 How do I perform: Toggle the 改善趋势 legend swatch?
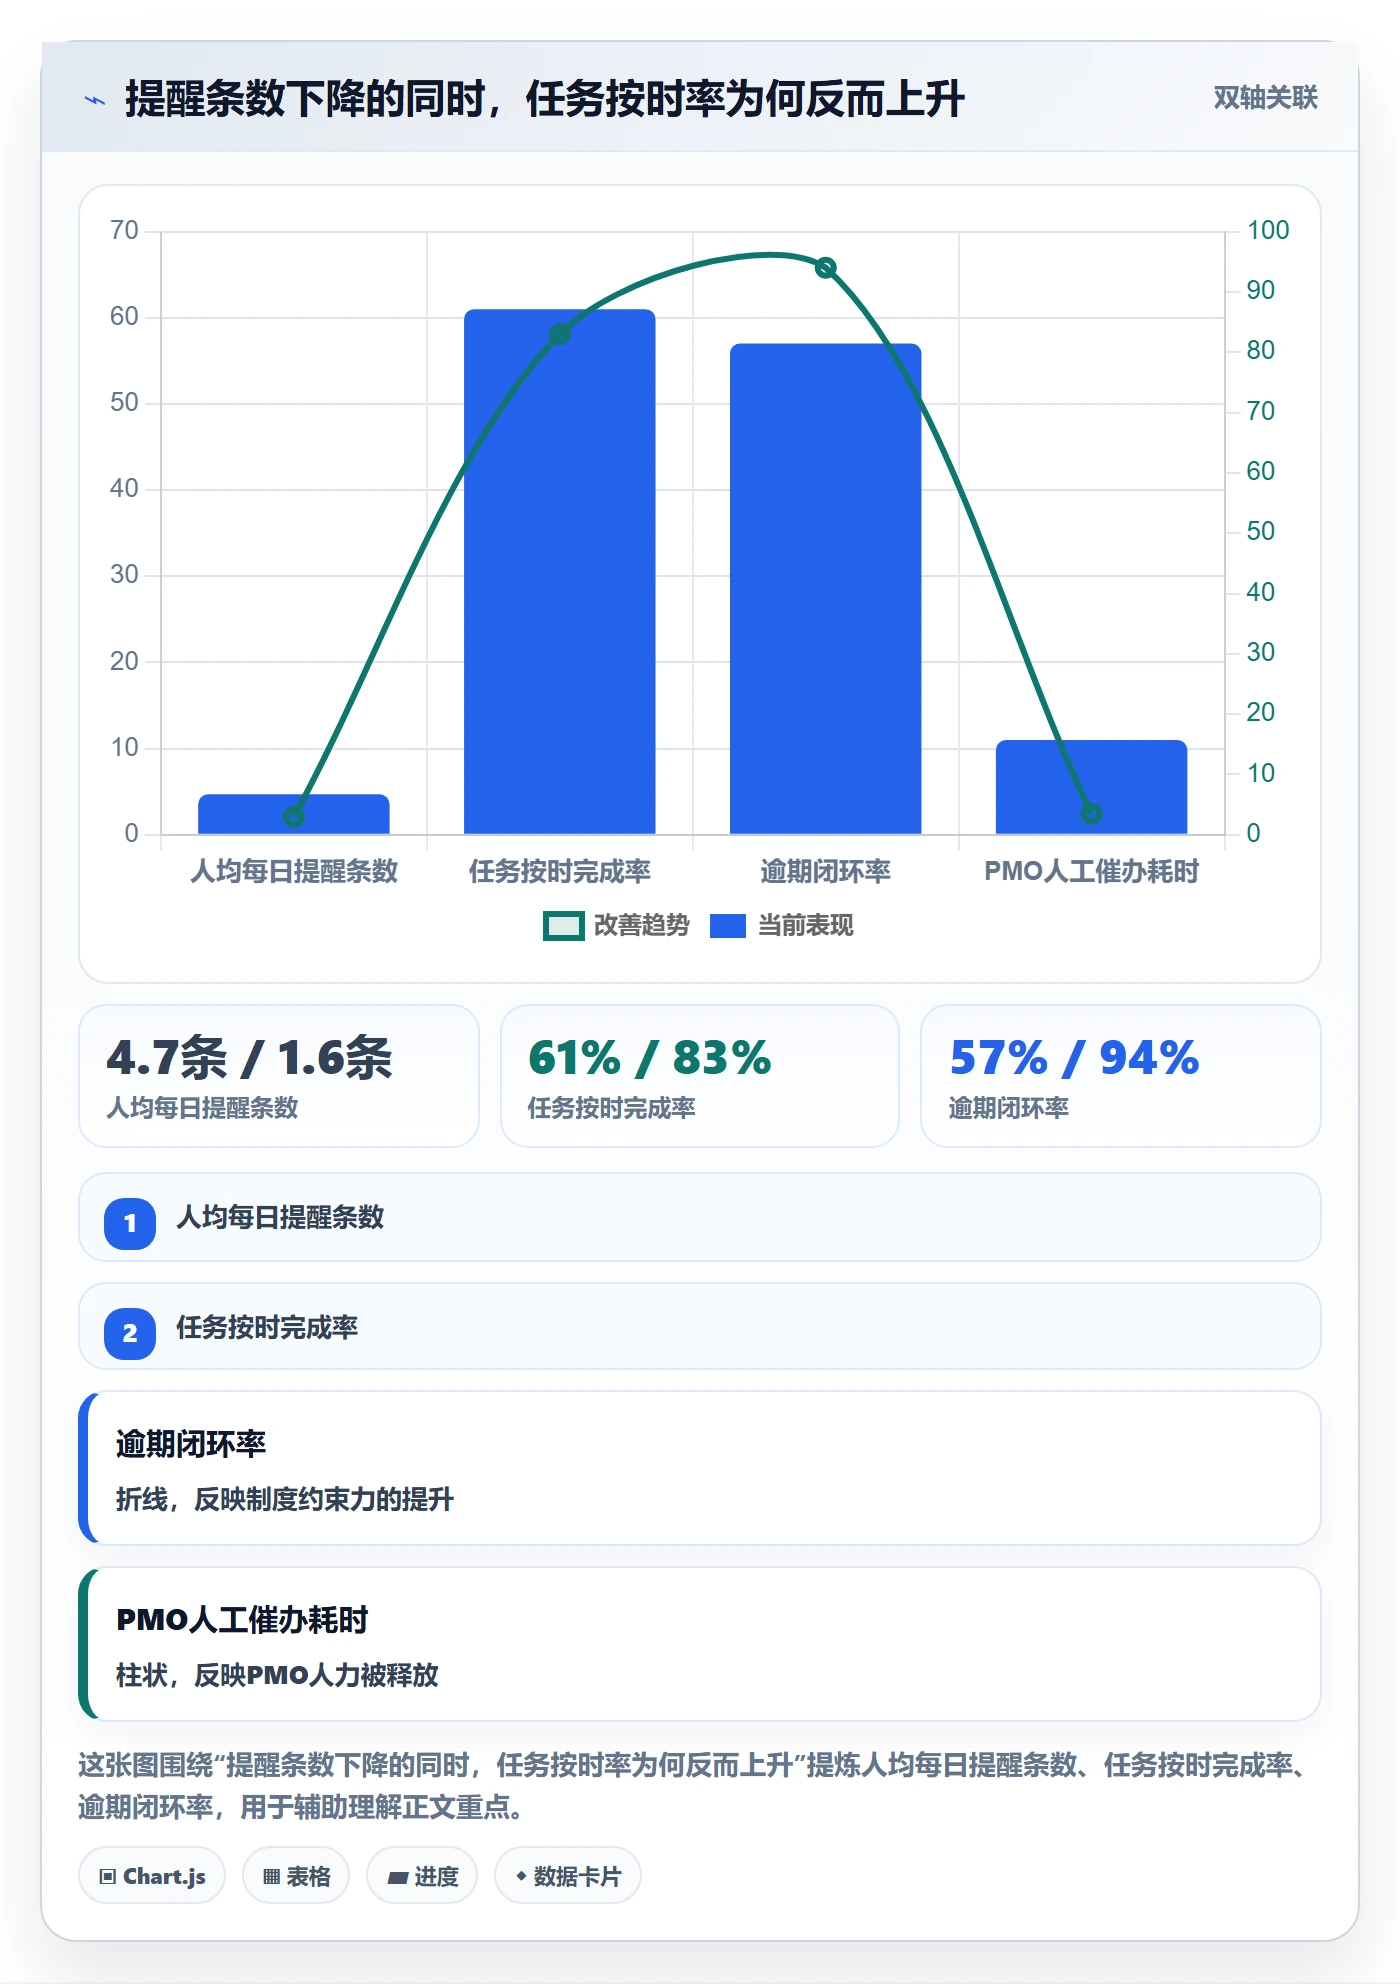point(563,926)
